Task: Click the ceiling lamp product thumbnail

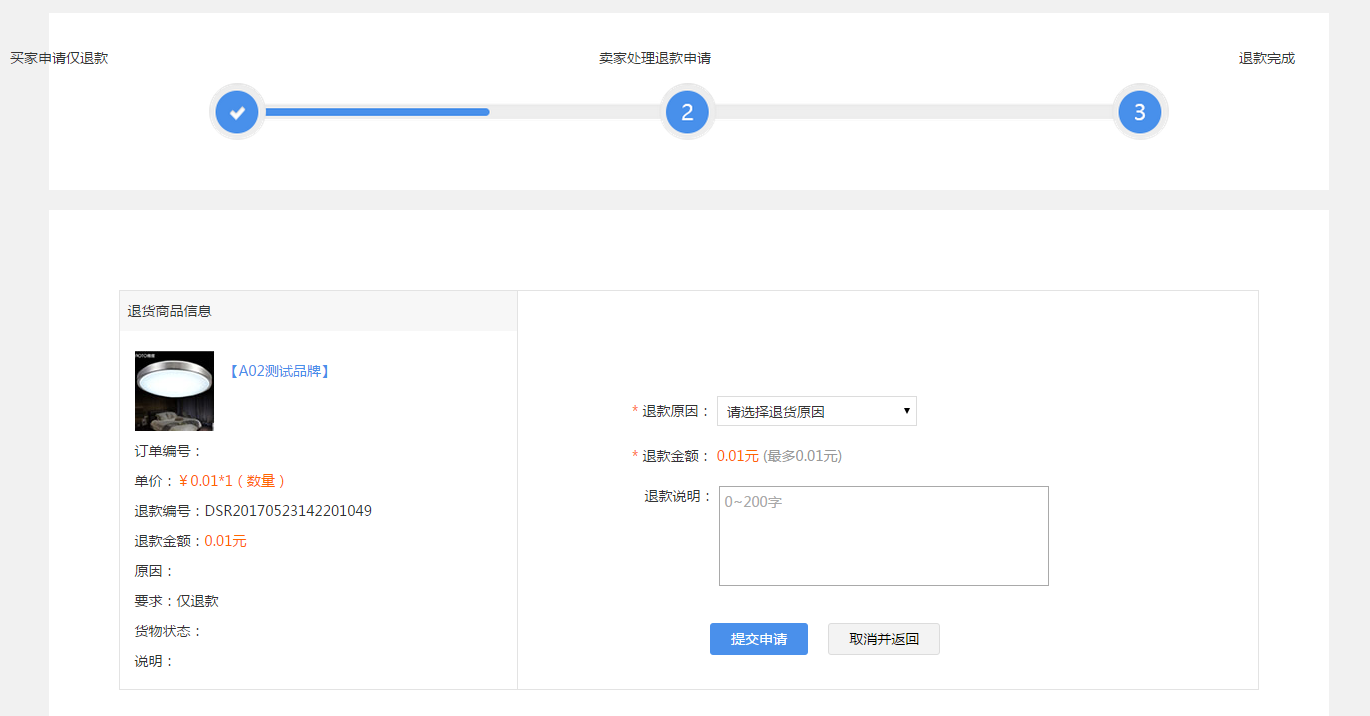Action: pyautogui.click(x=174, y=391)
